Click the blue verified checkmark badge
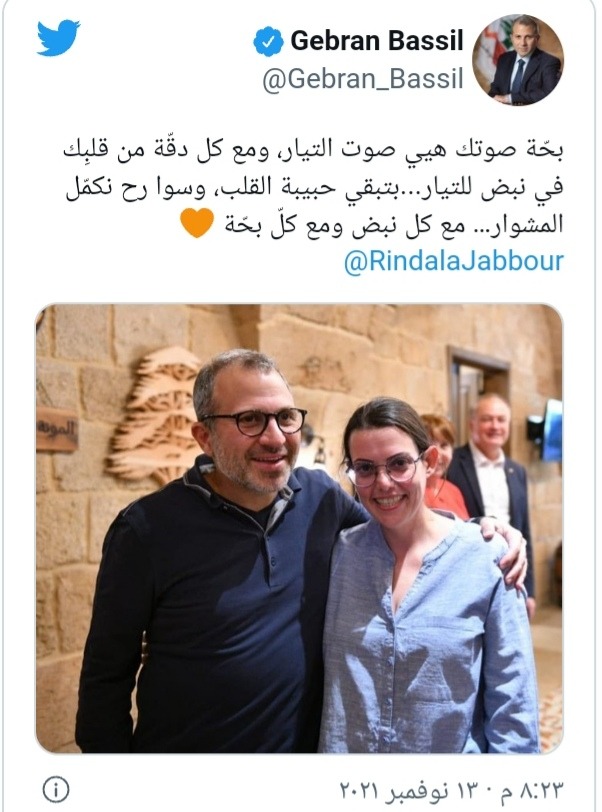This screenshot has height=812, width=602. 268,41
